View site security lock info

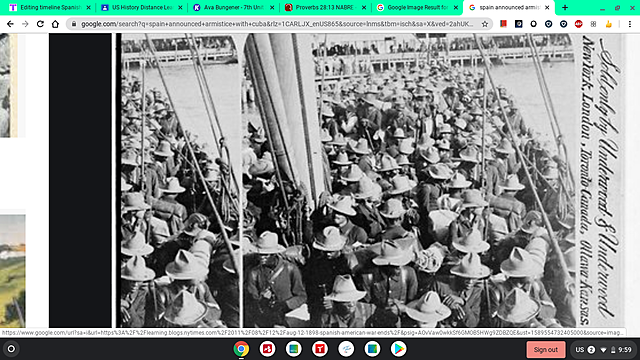[73, 24]
